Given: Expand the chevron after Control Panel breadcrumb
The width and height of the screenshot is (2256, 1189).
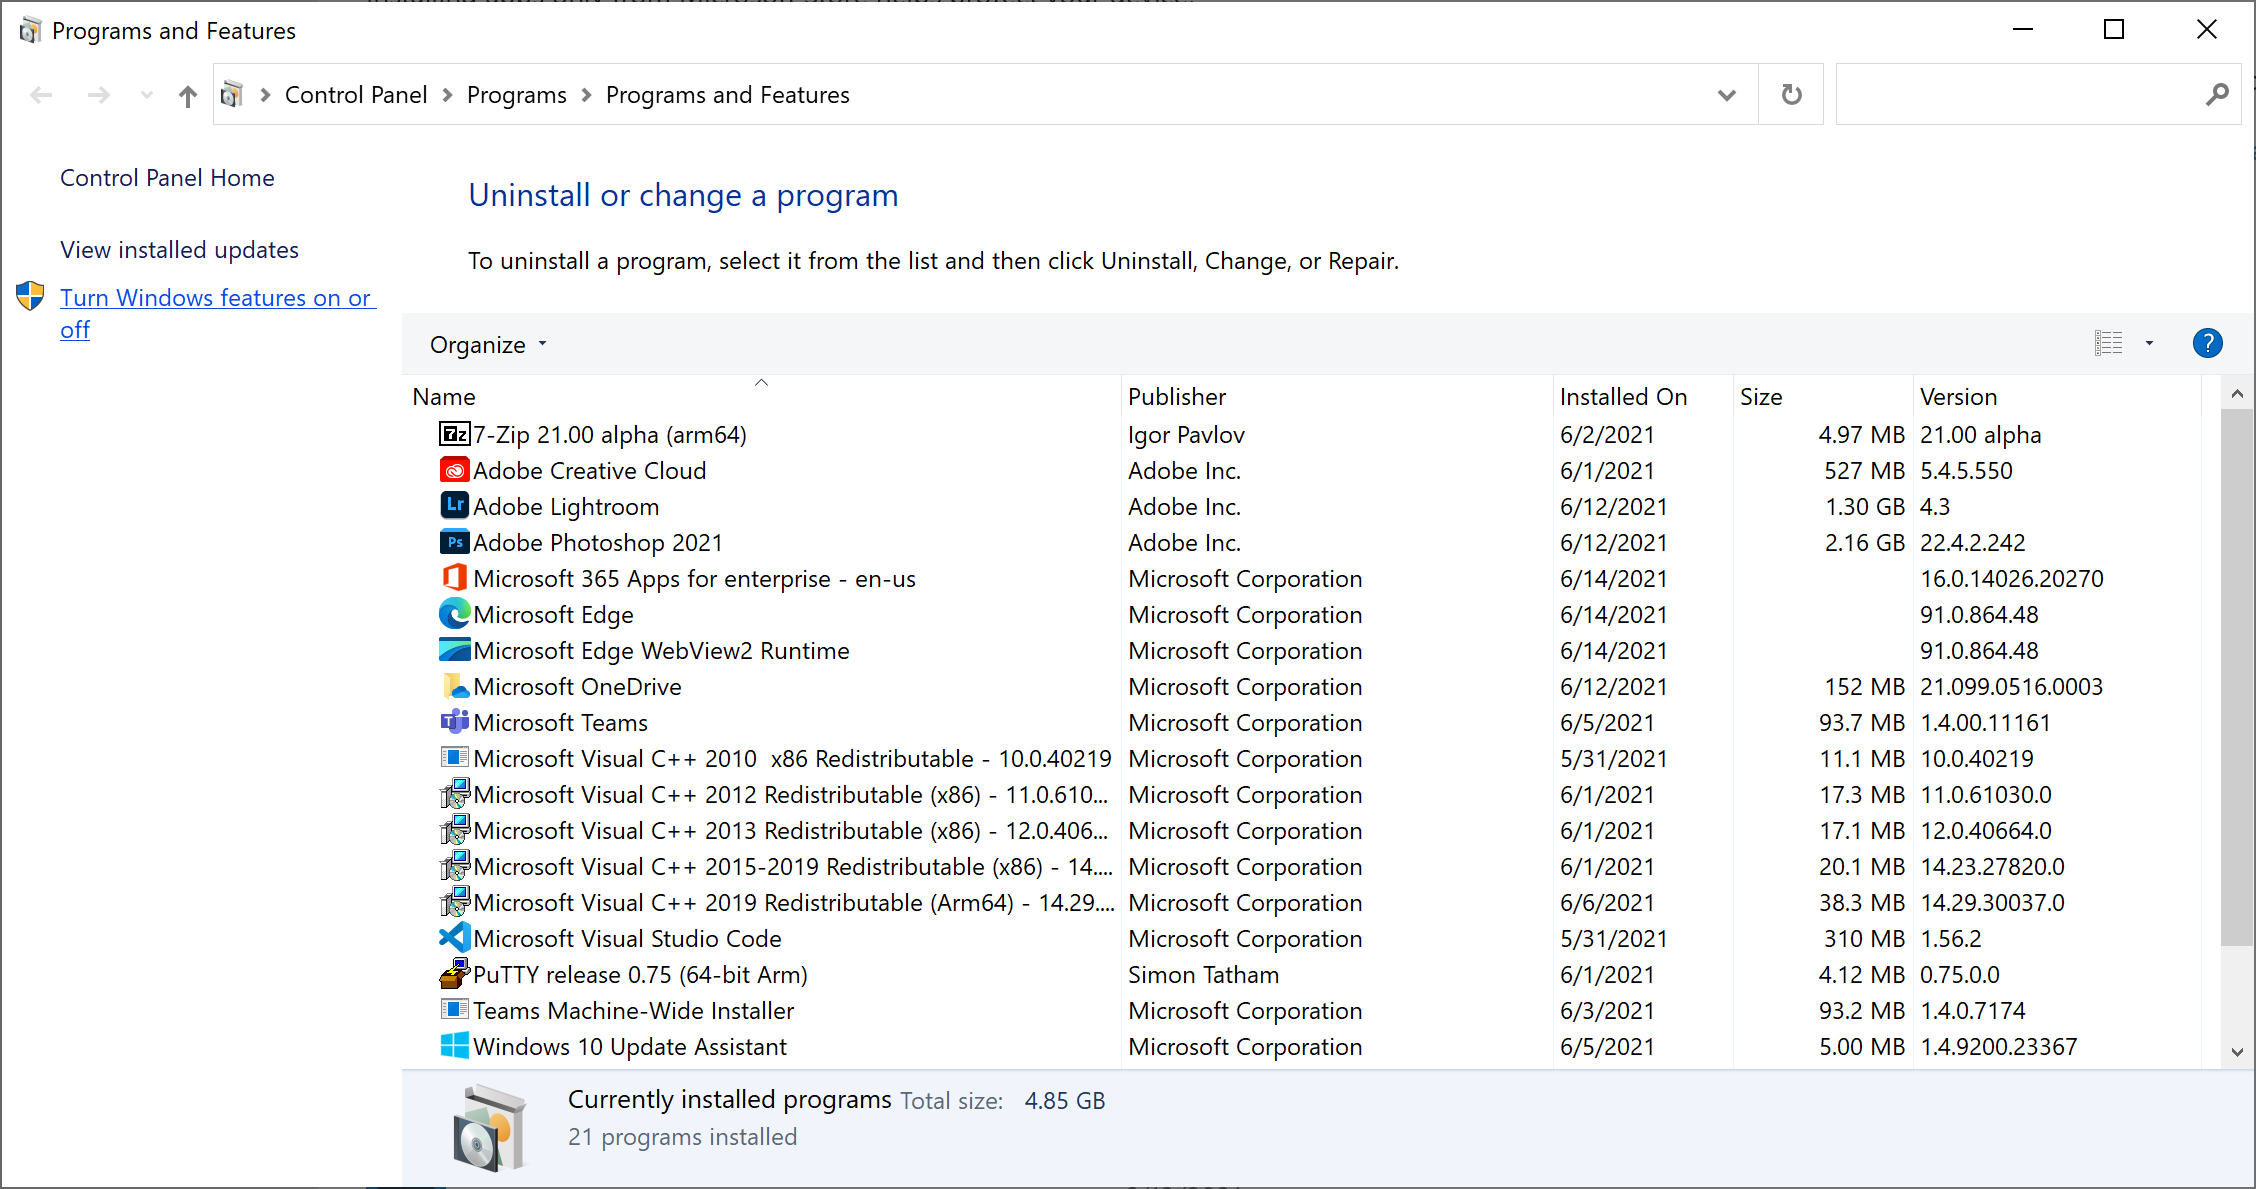Looking at the screenshot, I should pos(446,95).
